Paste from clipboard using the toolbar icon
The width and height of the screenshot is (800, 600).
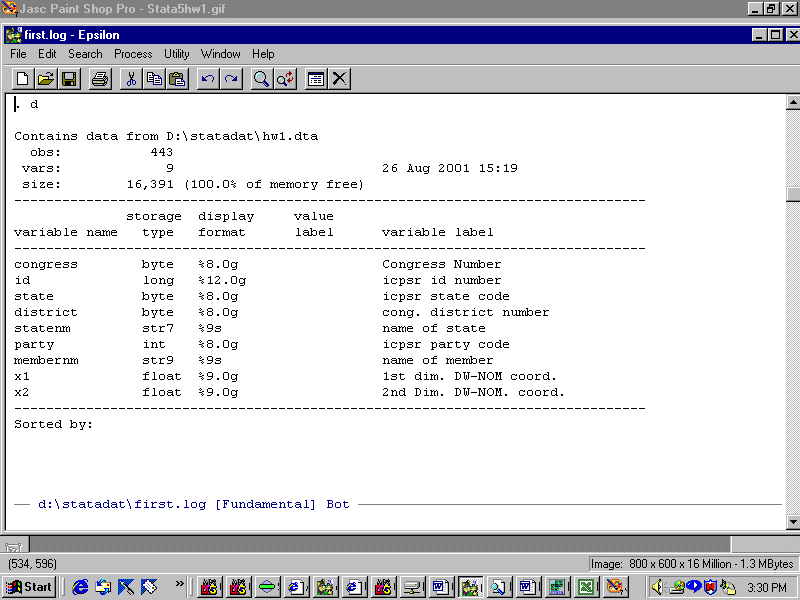(x=177, y=79)
